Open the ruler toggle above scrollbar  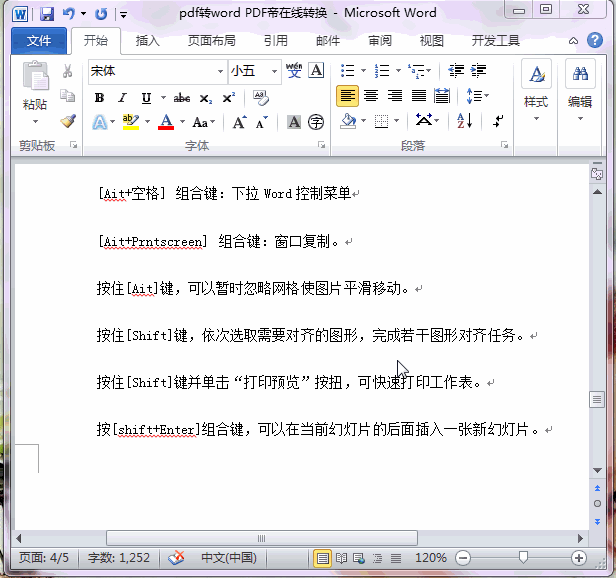(597, 173)
